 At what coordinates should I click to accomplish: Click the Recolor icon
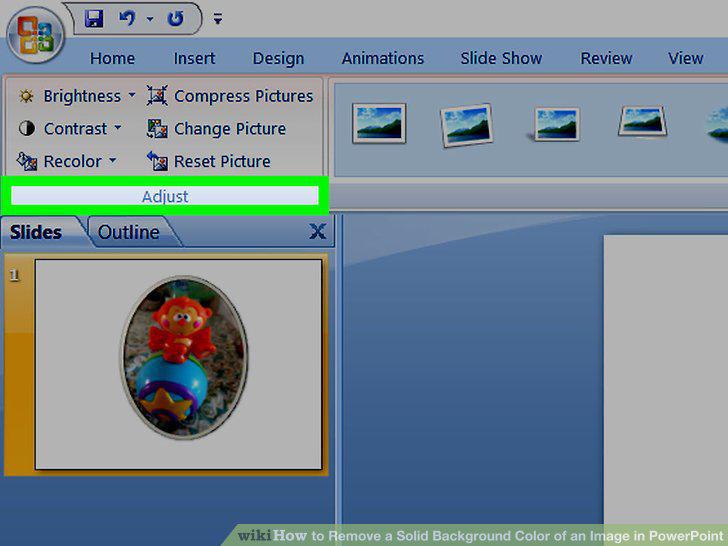[26, 161]
